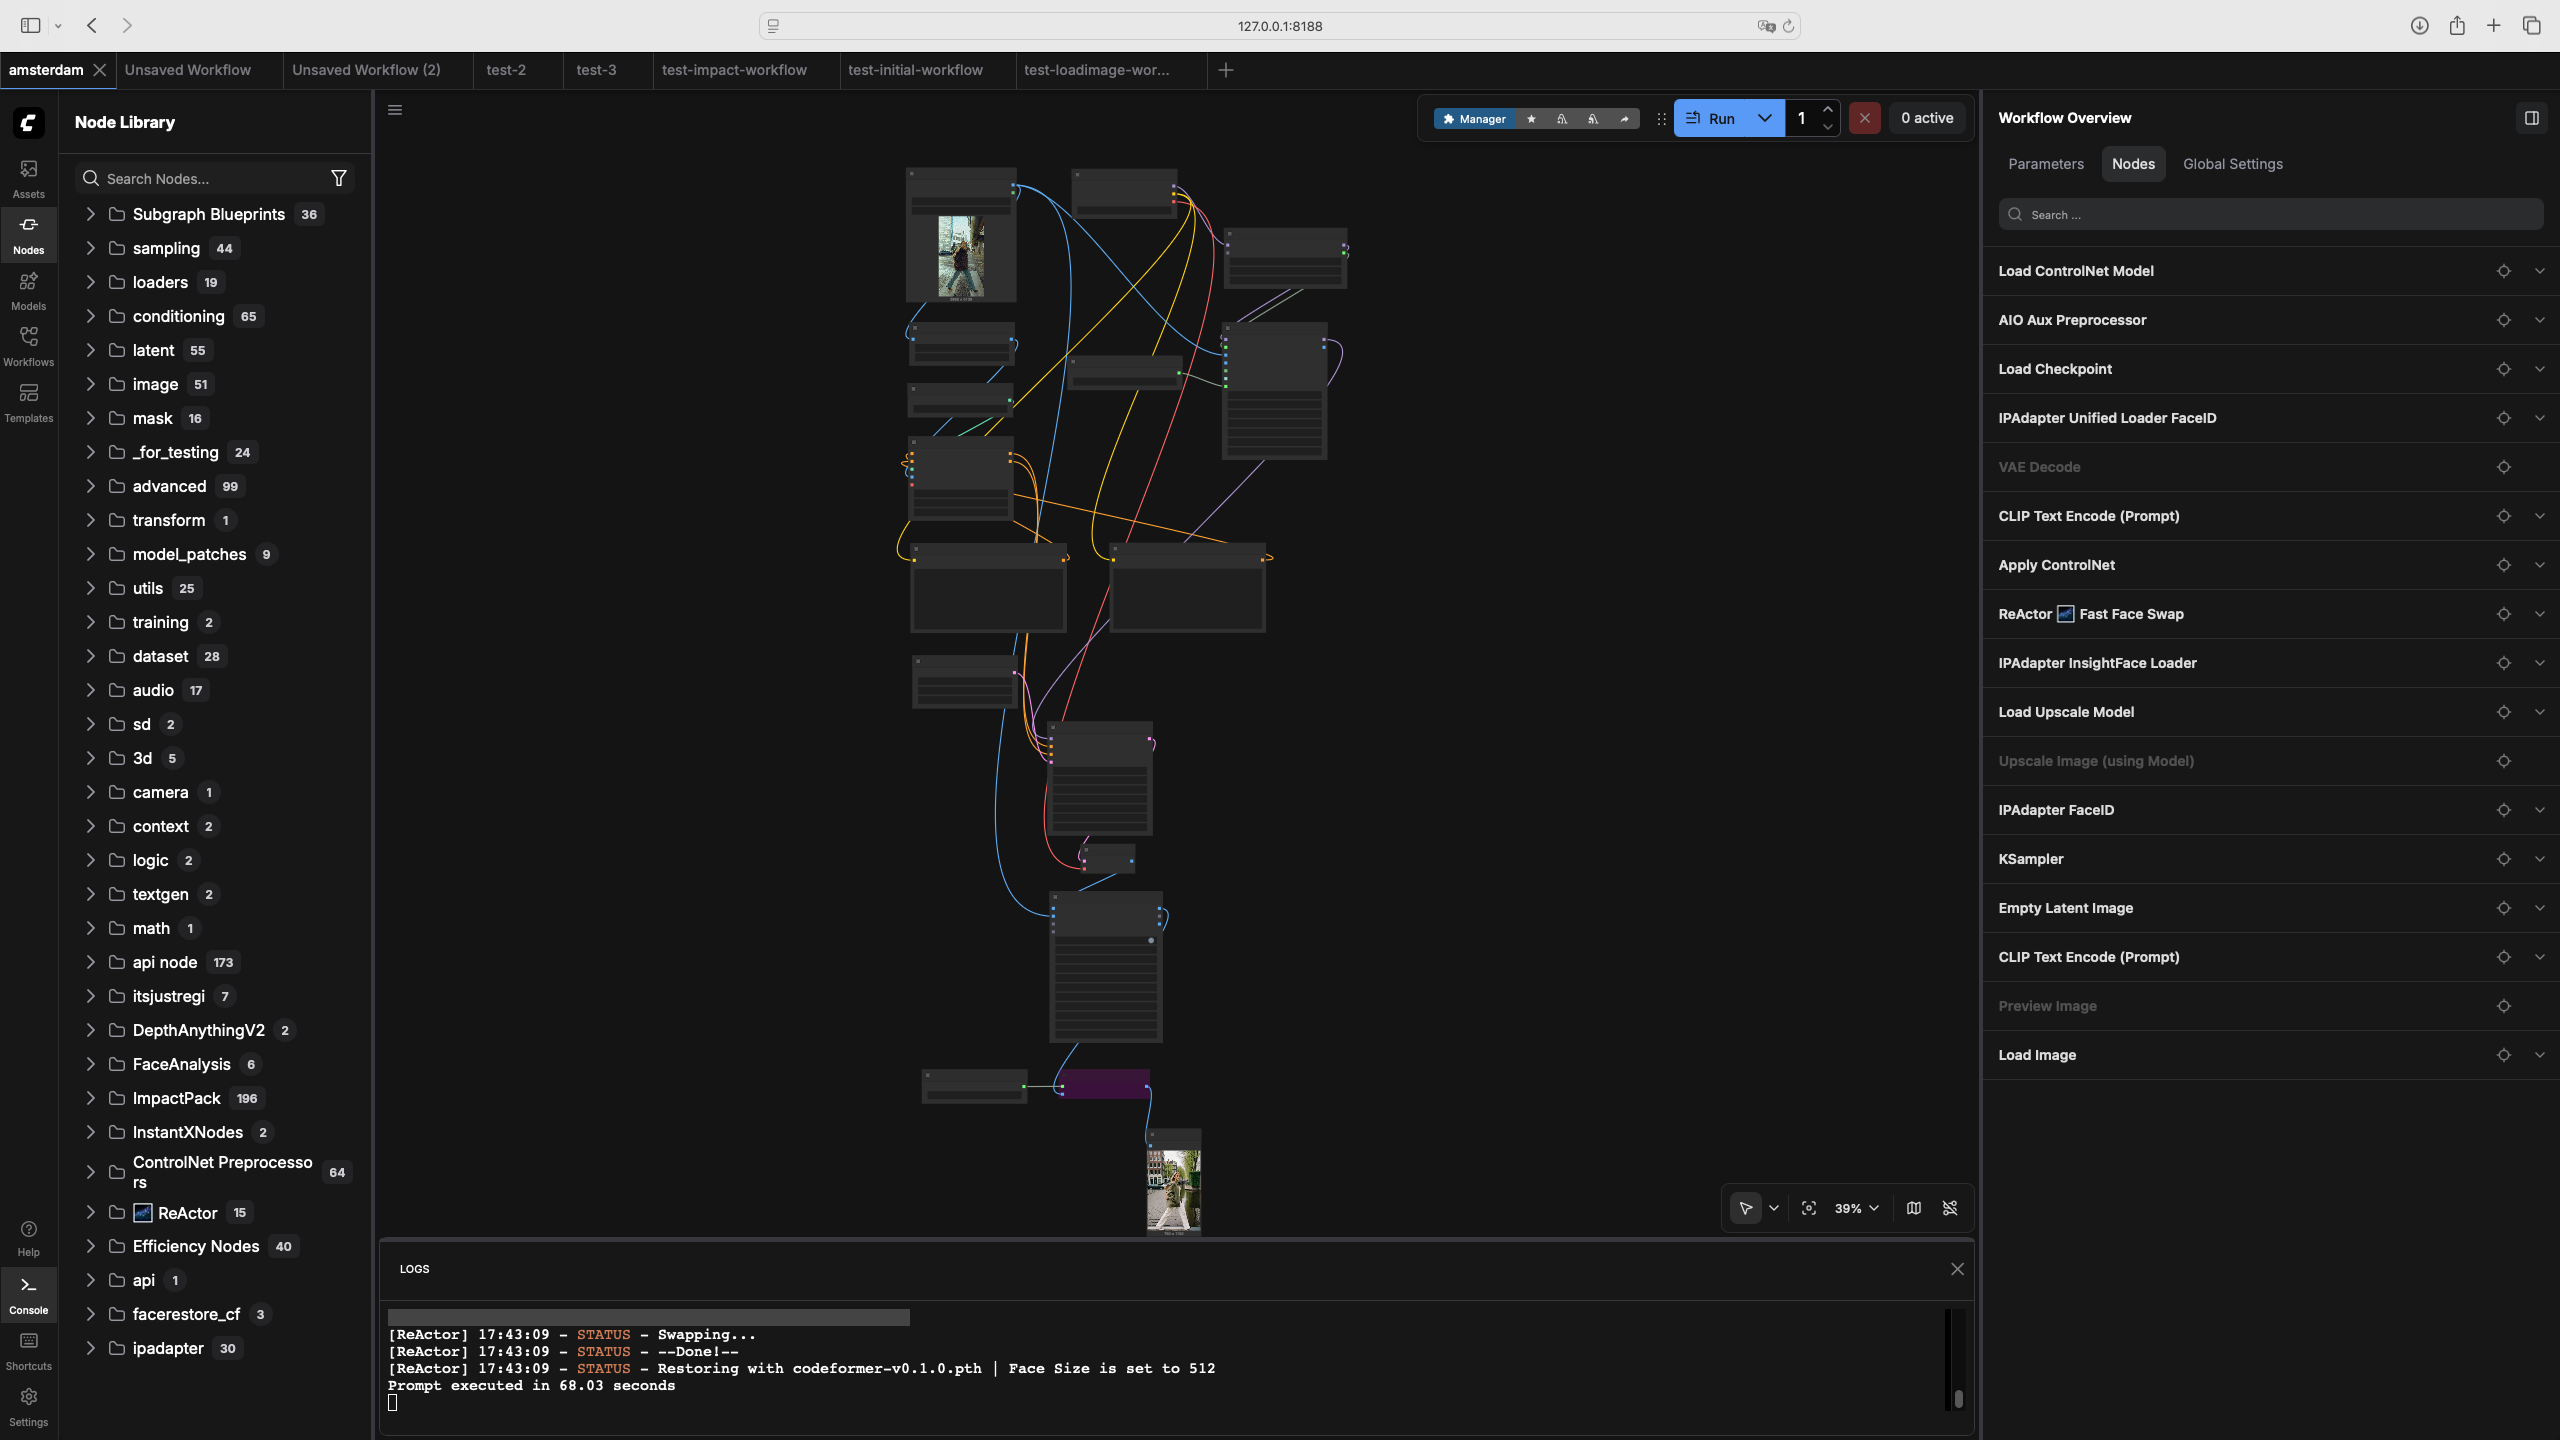Open the Parameters tab in Workflow Overview
Screen dimensions: 2560x1440
2046,163
